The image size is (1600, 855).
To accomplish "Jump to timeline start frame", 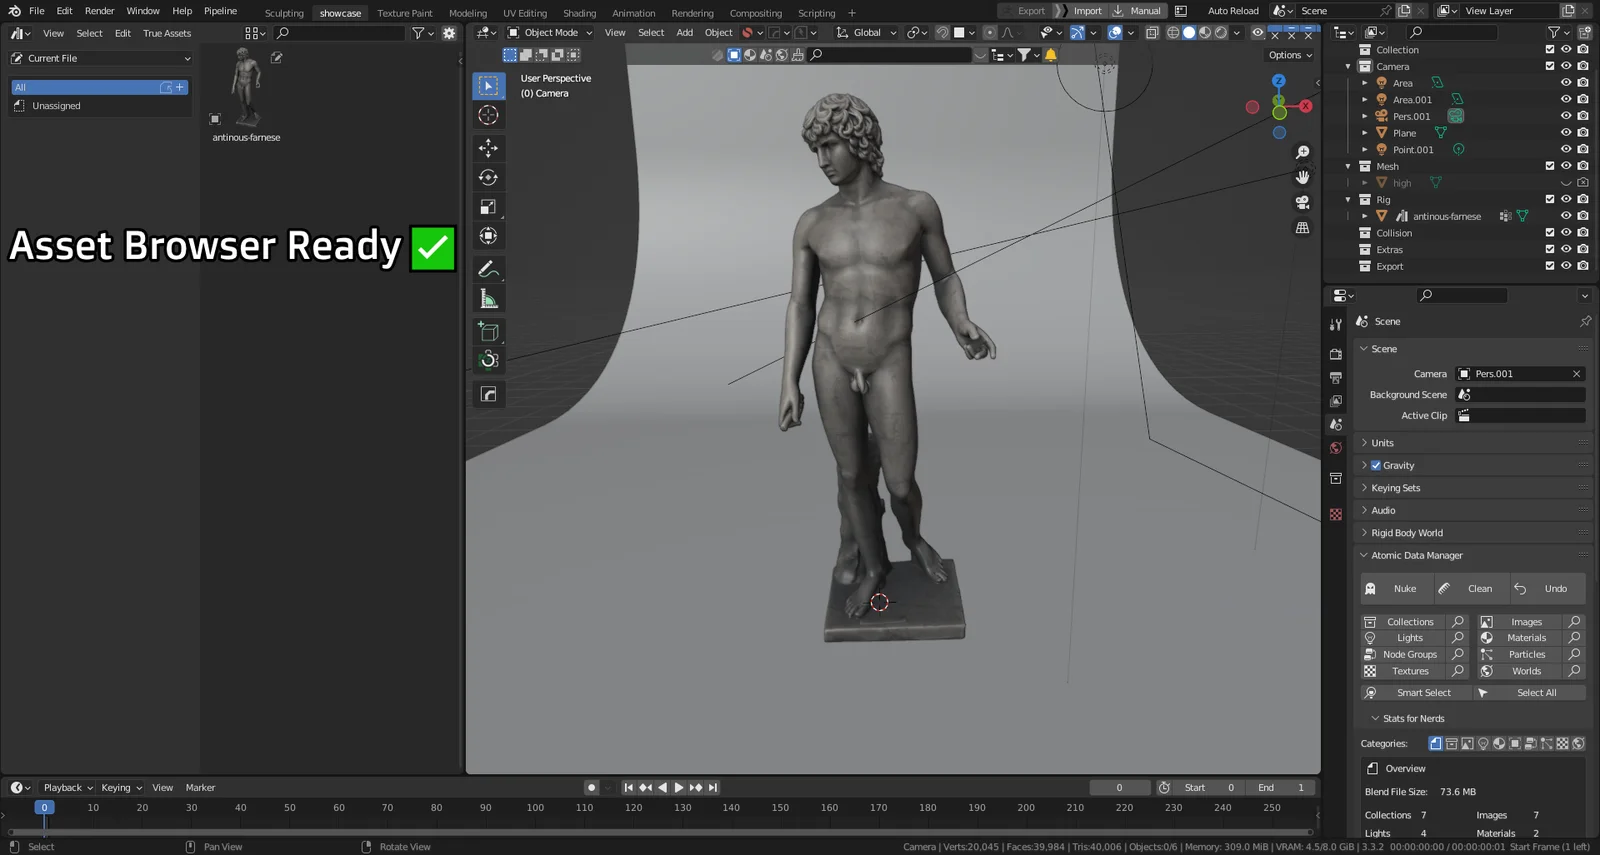I will [628, 788].
